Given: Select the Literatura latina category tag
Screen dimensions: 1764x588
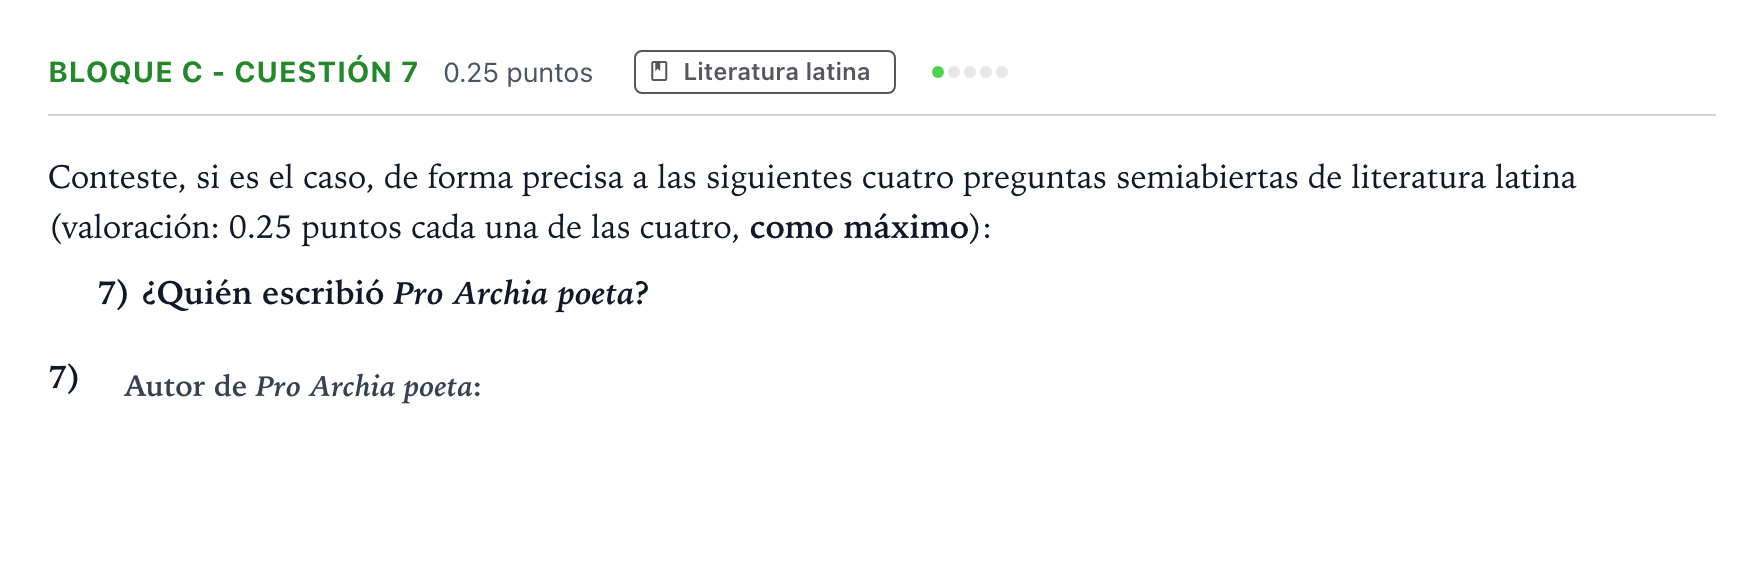Looking at the screenshot, I should point(765,72).
